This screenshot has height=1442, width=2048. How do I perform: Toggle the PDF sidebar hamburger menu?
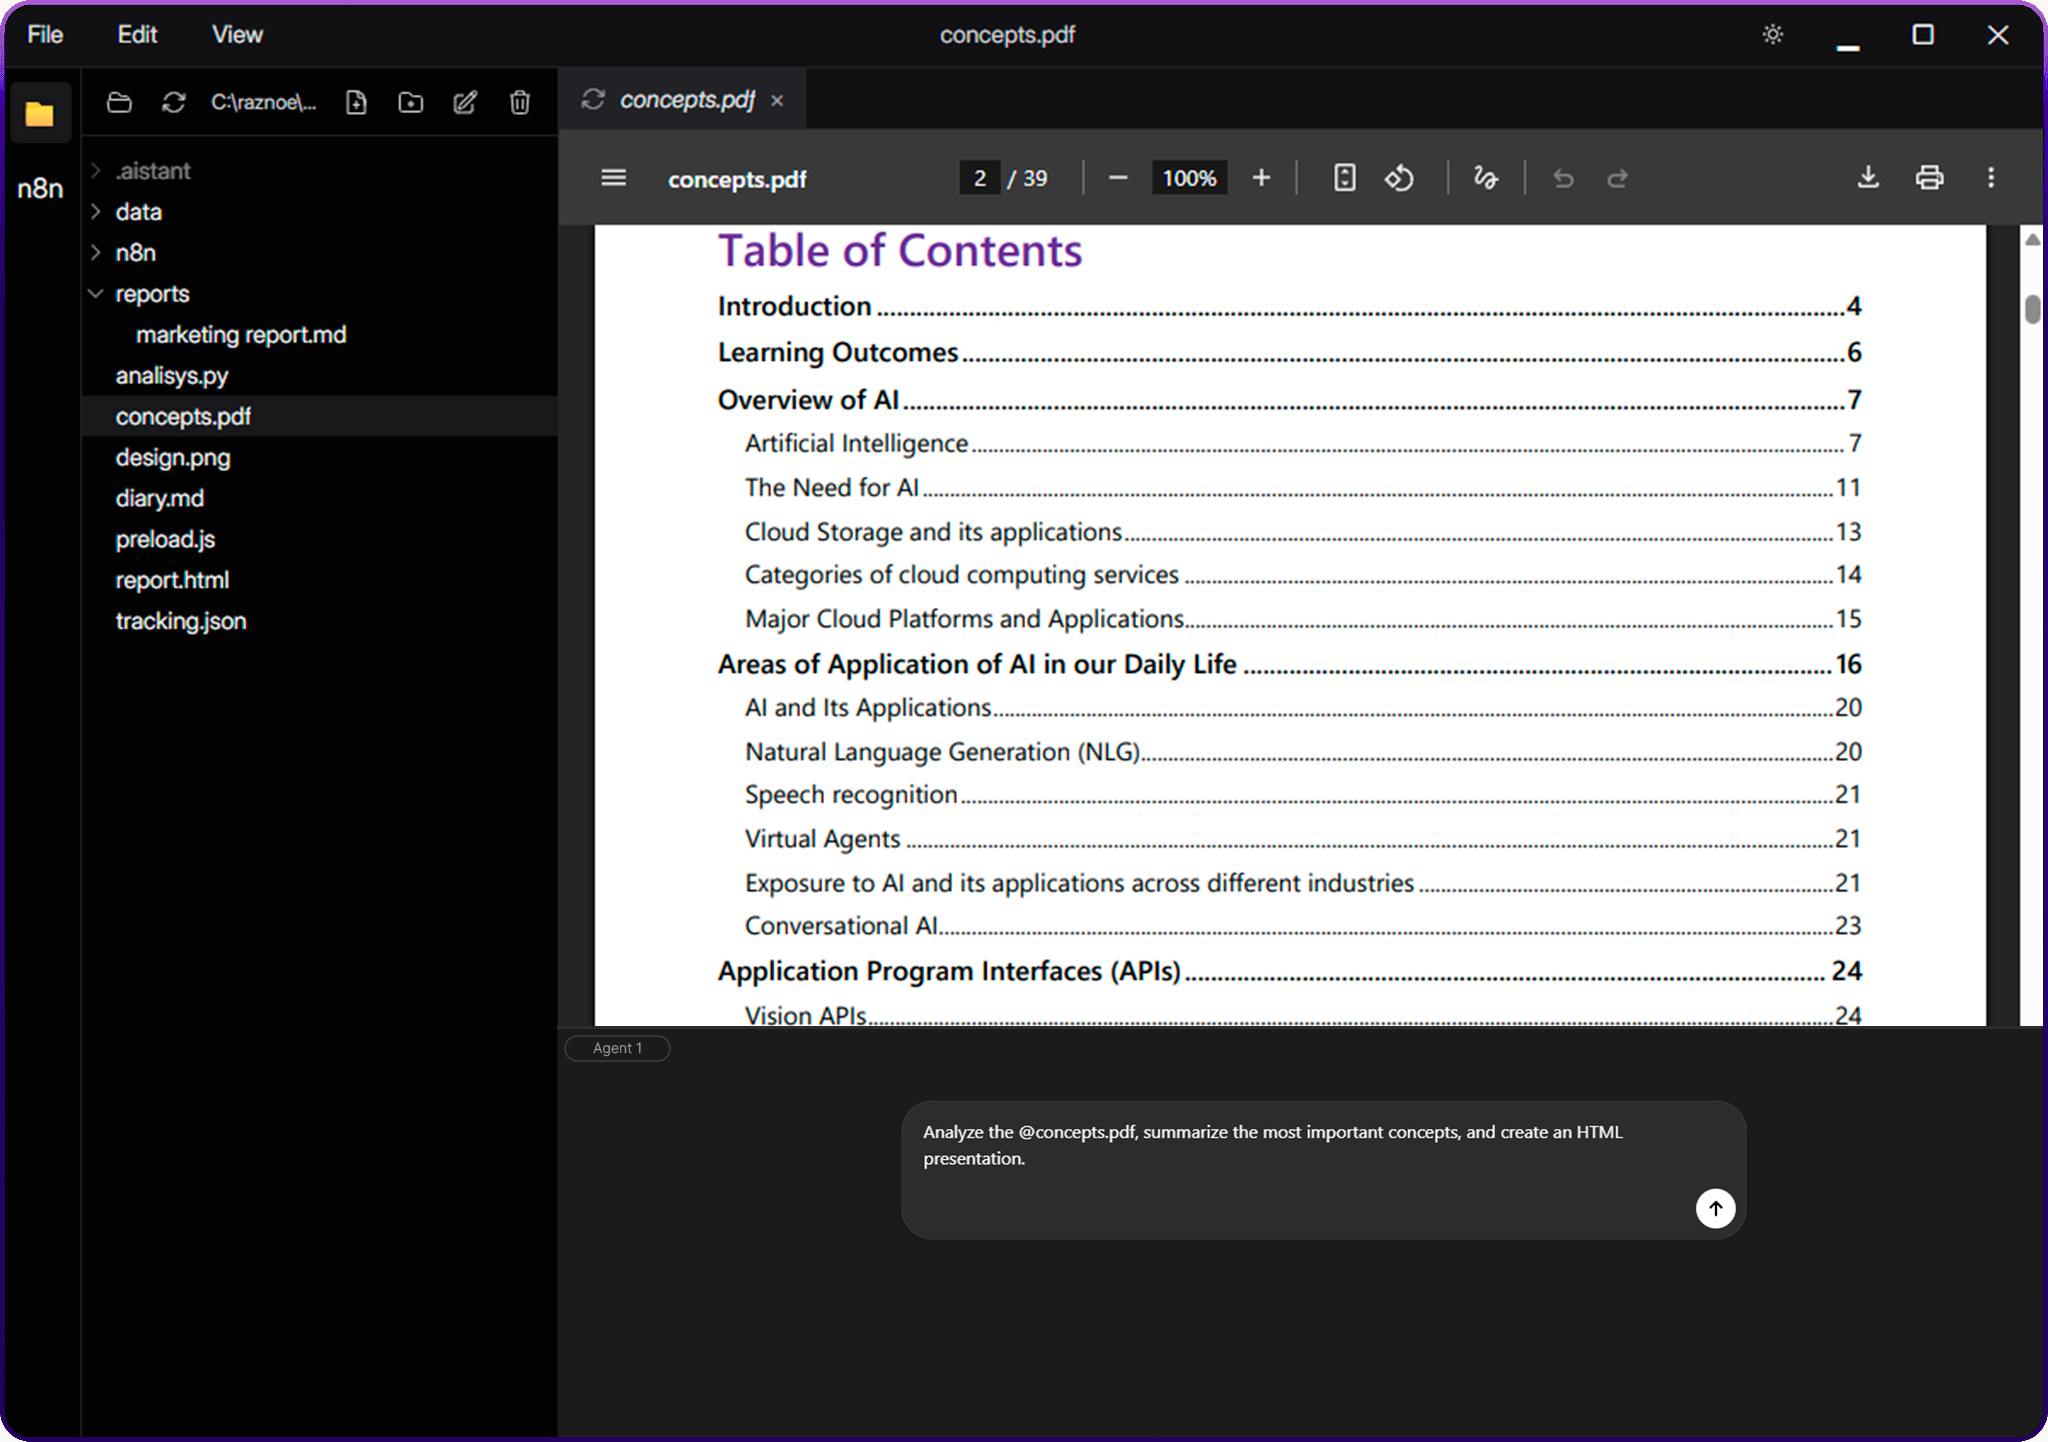click(613, 178)
